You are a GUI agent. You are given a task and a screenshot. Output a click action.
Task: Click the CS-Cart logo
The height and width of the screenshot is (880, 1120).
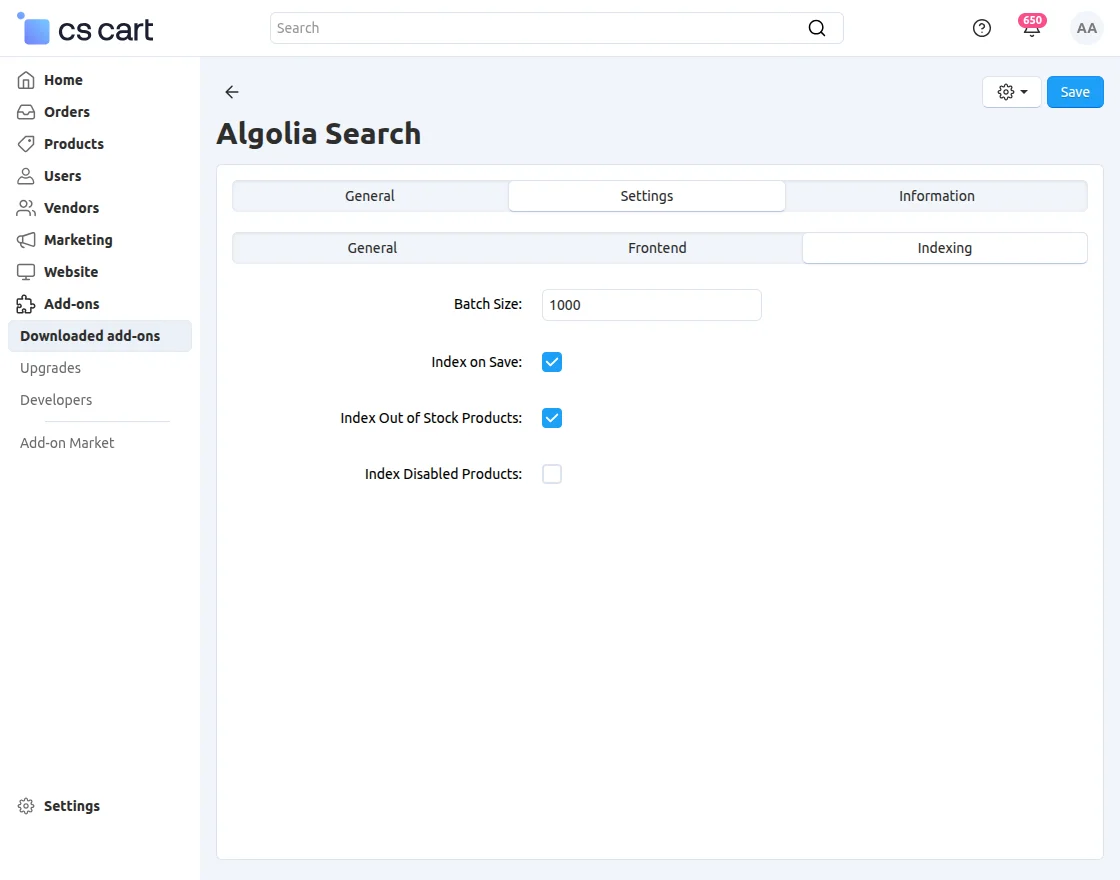[x=86, y=29]
